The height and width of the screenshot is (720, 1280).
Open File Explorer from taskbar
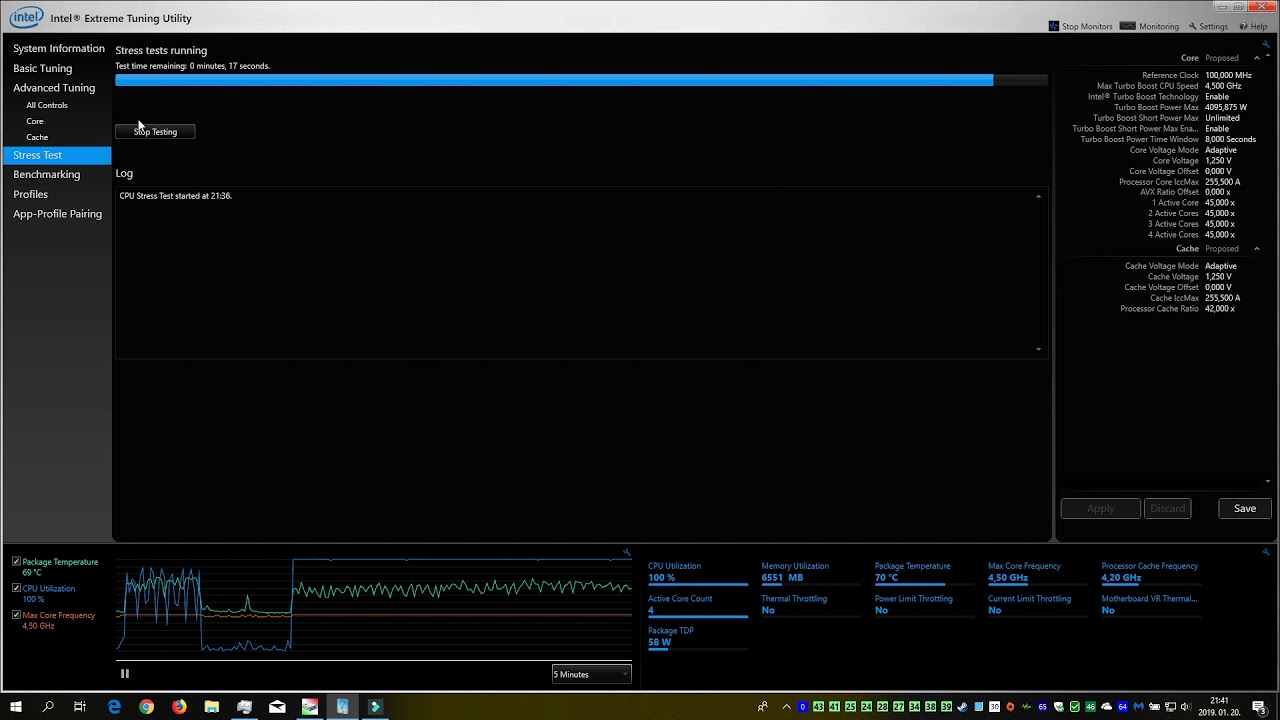click(212, 707)
